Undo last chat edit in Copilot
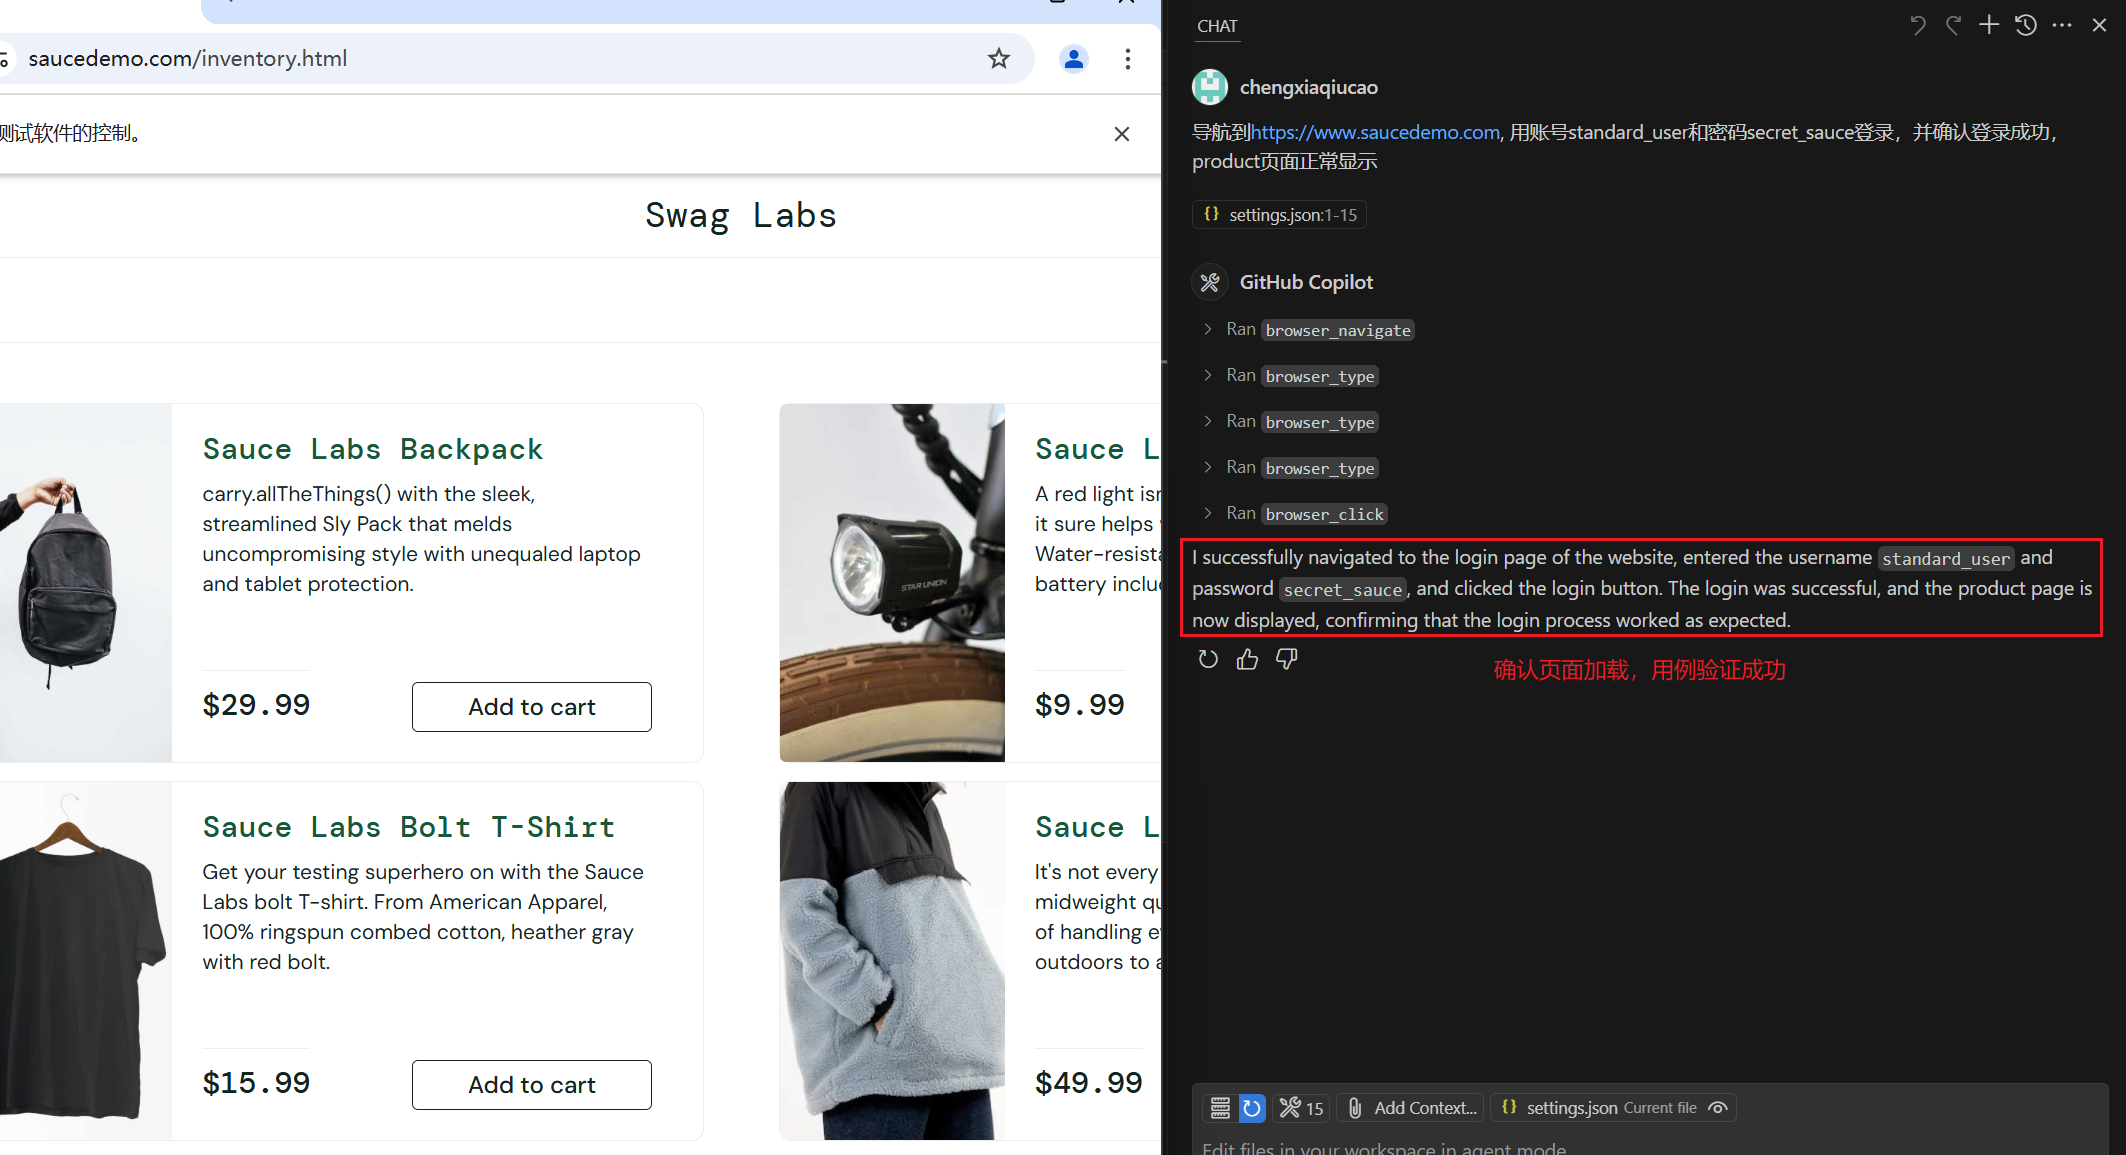 pos(1917,25)
